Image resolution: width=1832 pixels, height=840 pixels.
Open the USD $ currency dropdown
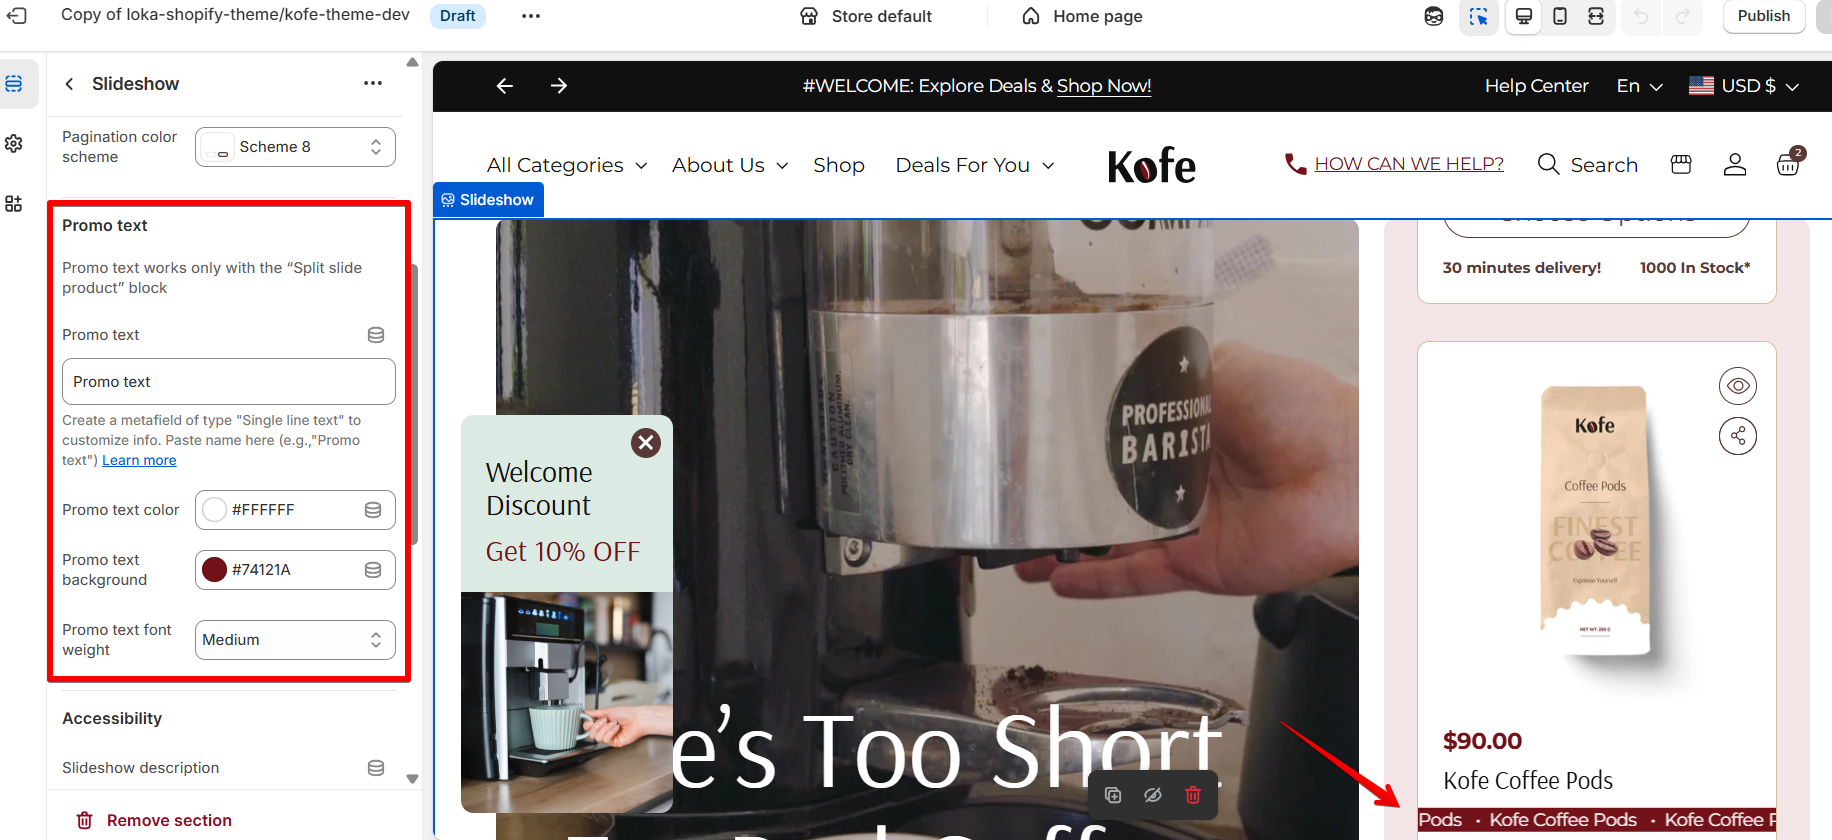[x=1744, y=86]
